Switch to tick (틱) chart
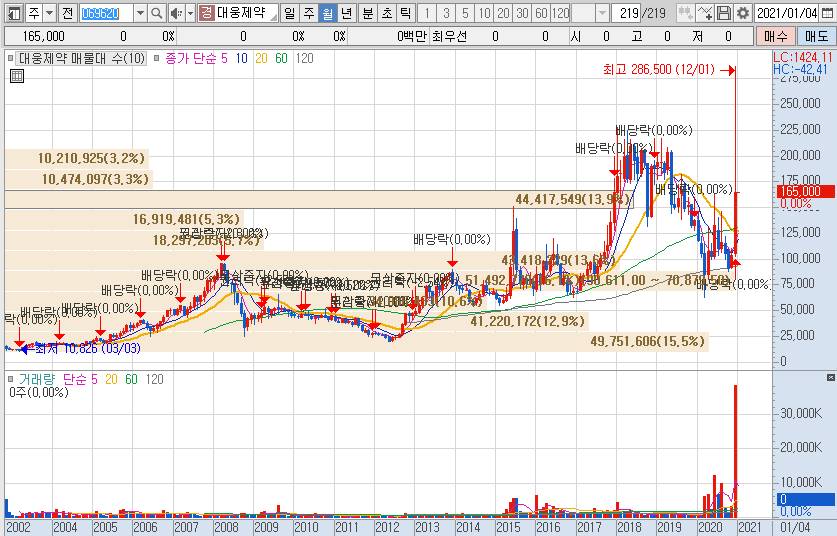Screen dimensions: 837x536 (x=406, y=13)
